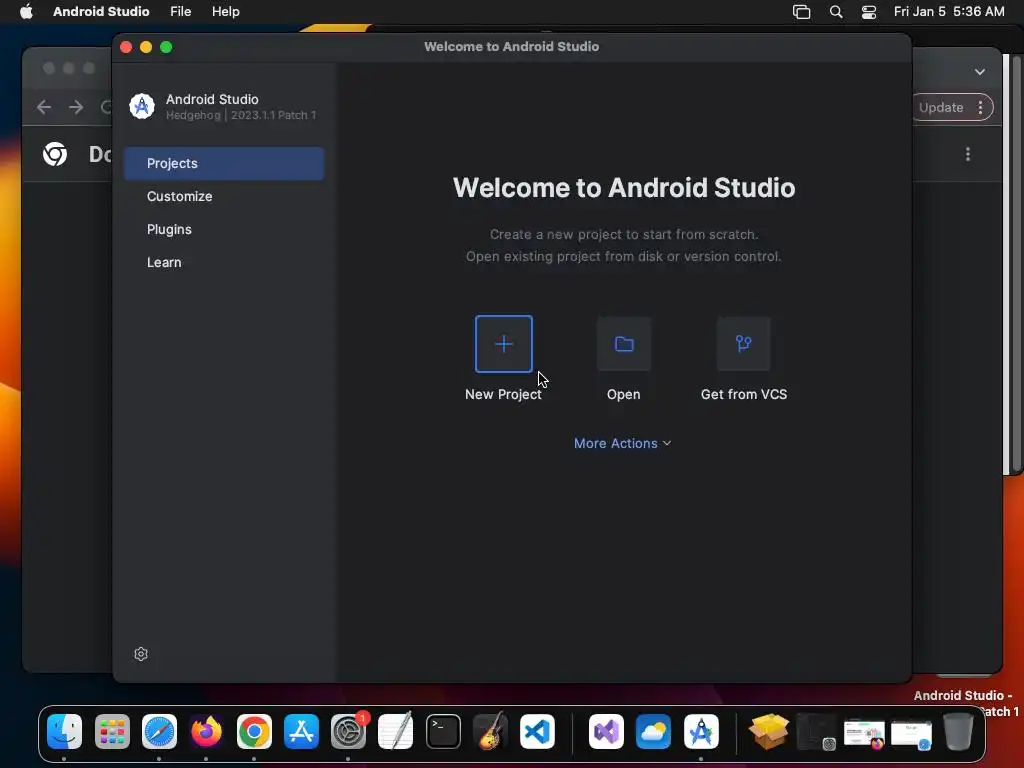This screenshot has height=768, width=1024.
Task: Open the File menu in menu bar
Action: (x=180, y=12)
